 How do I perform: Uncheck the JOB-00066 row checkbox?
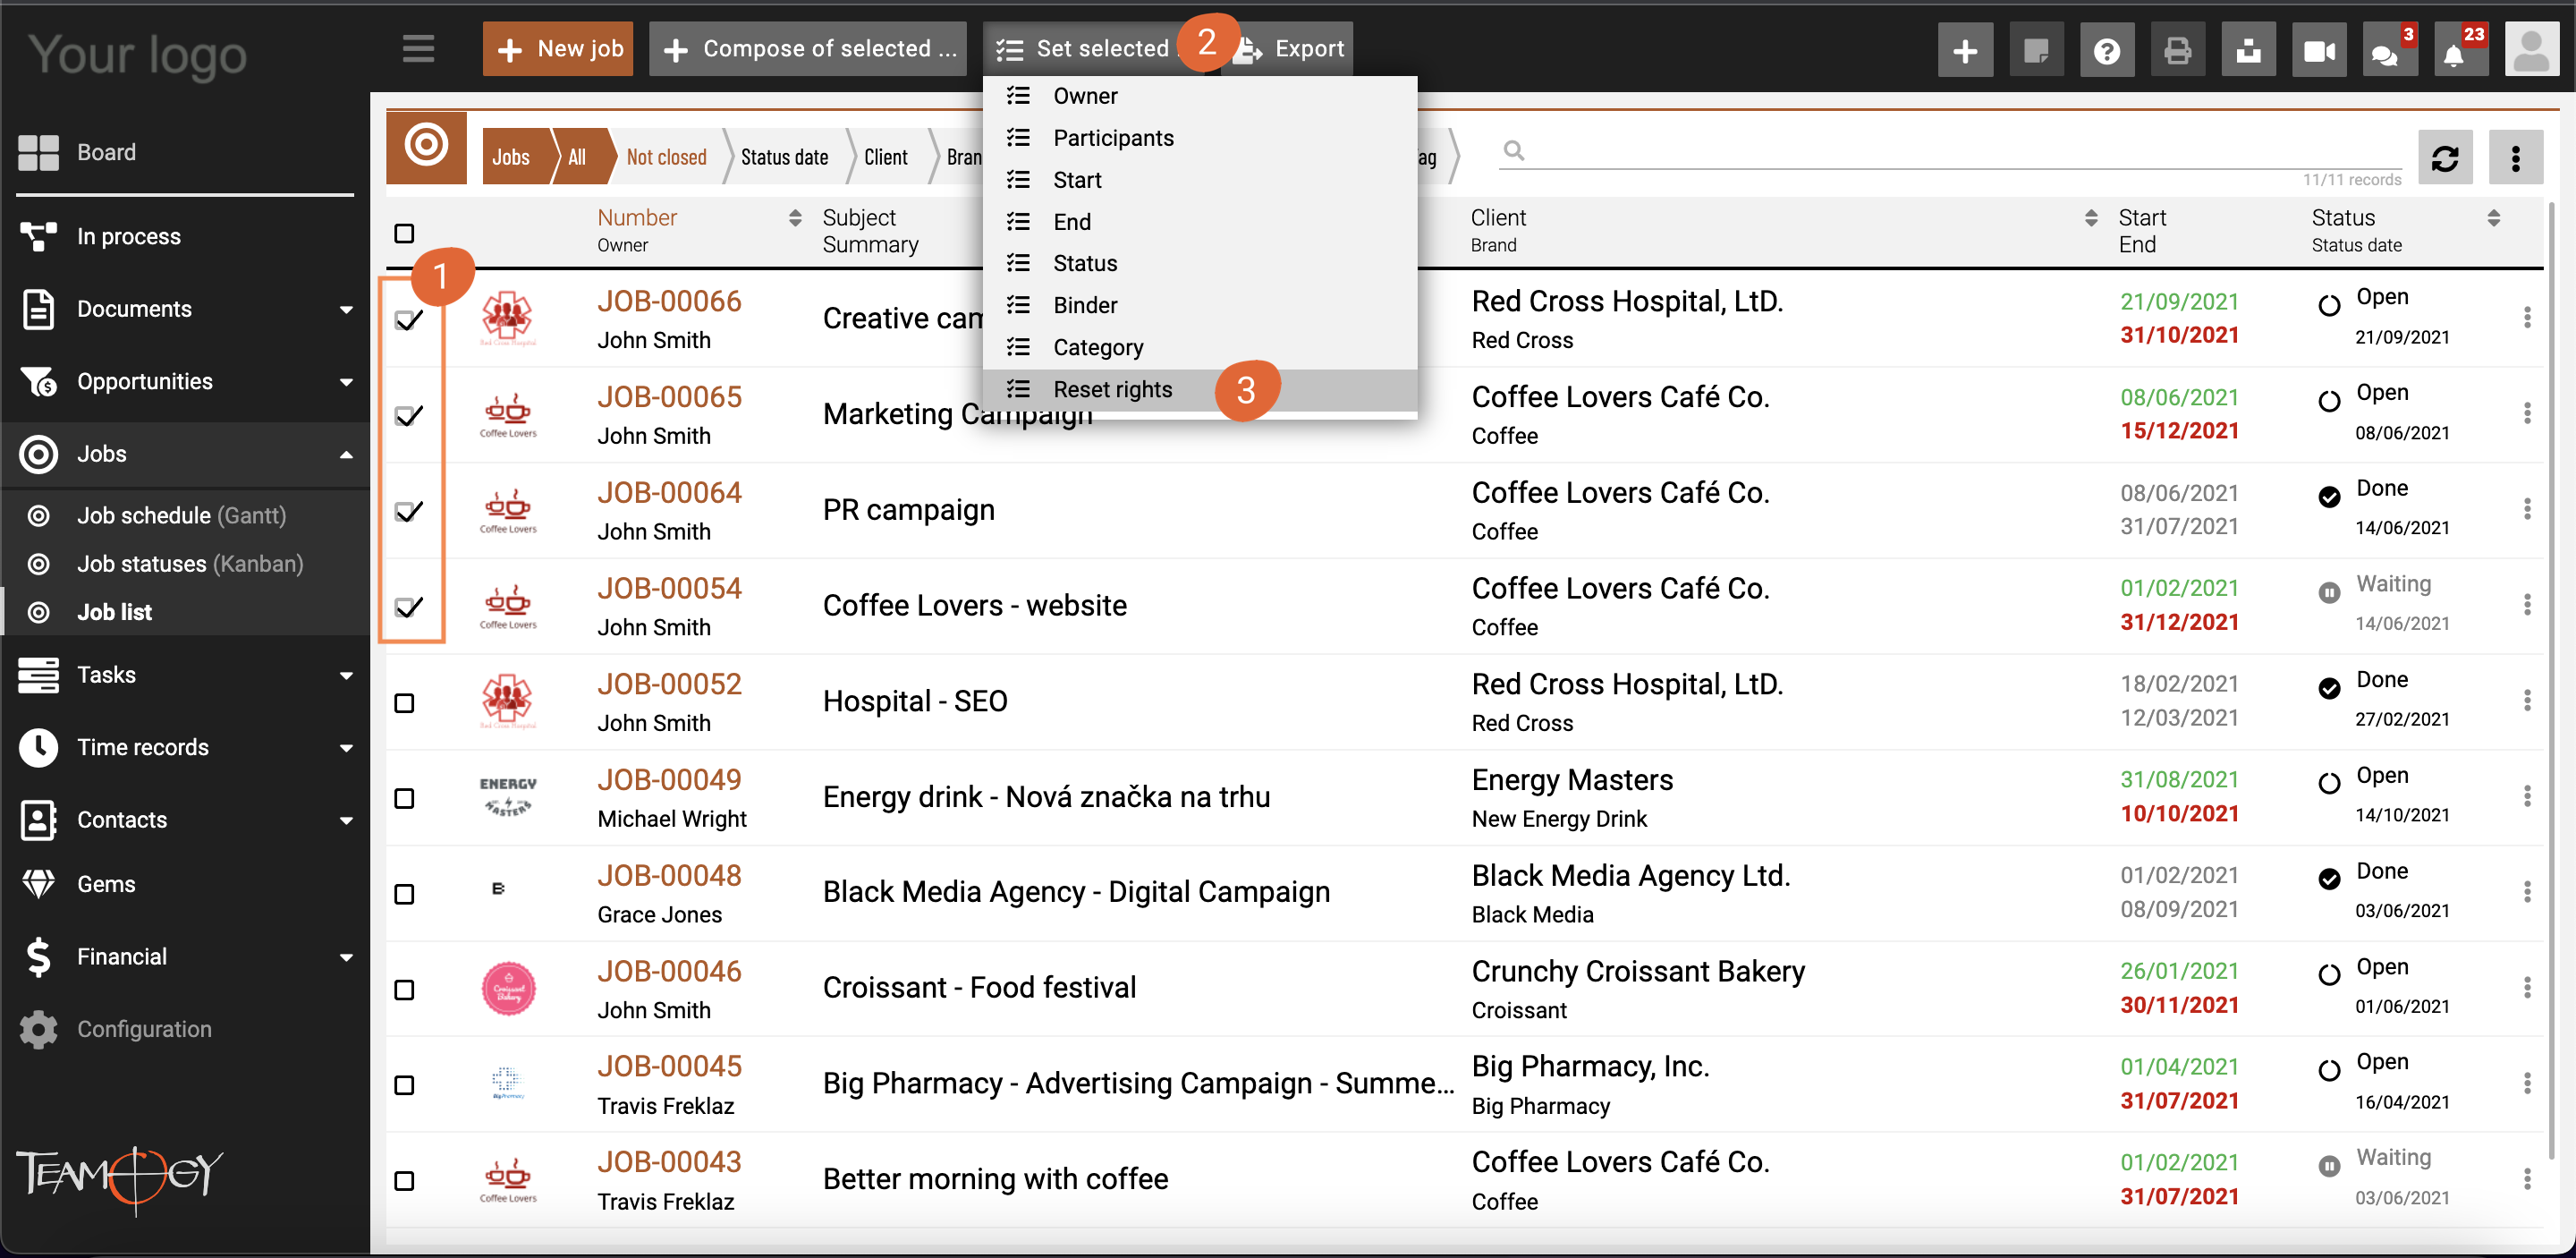[407, 320]
